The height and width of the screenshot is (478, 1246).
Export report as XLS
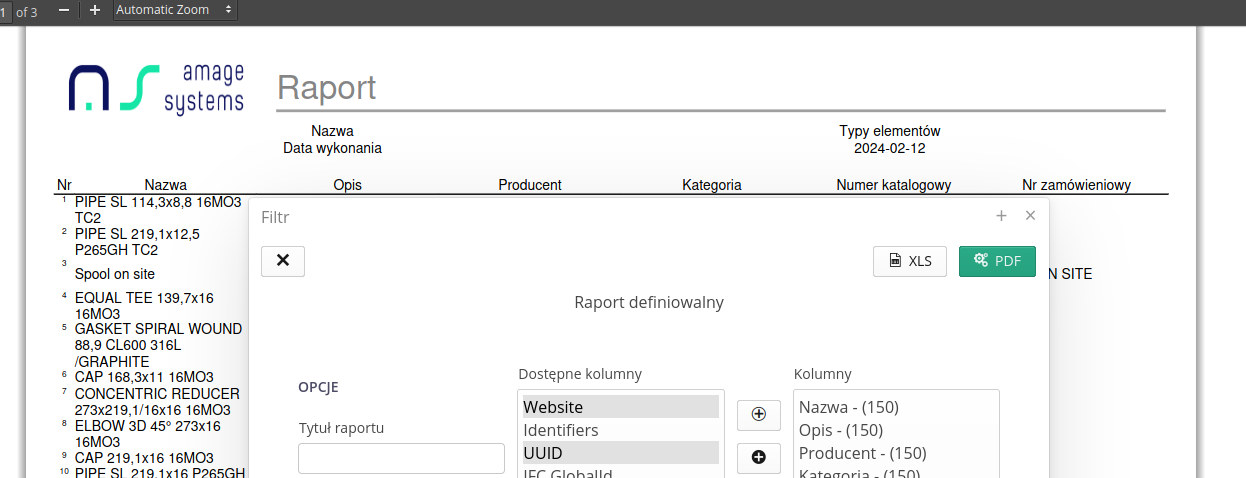910,261
